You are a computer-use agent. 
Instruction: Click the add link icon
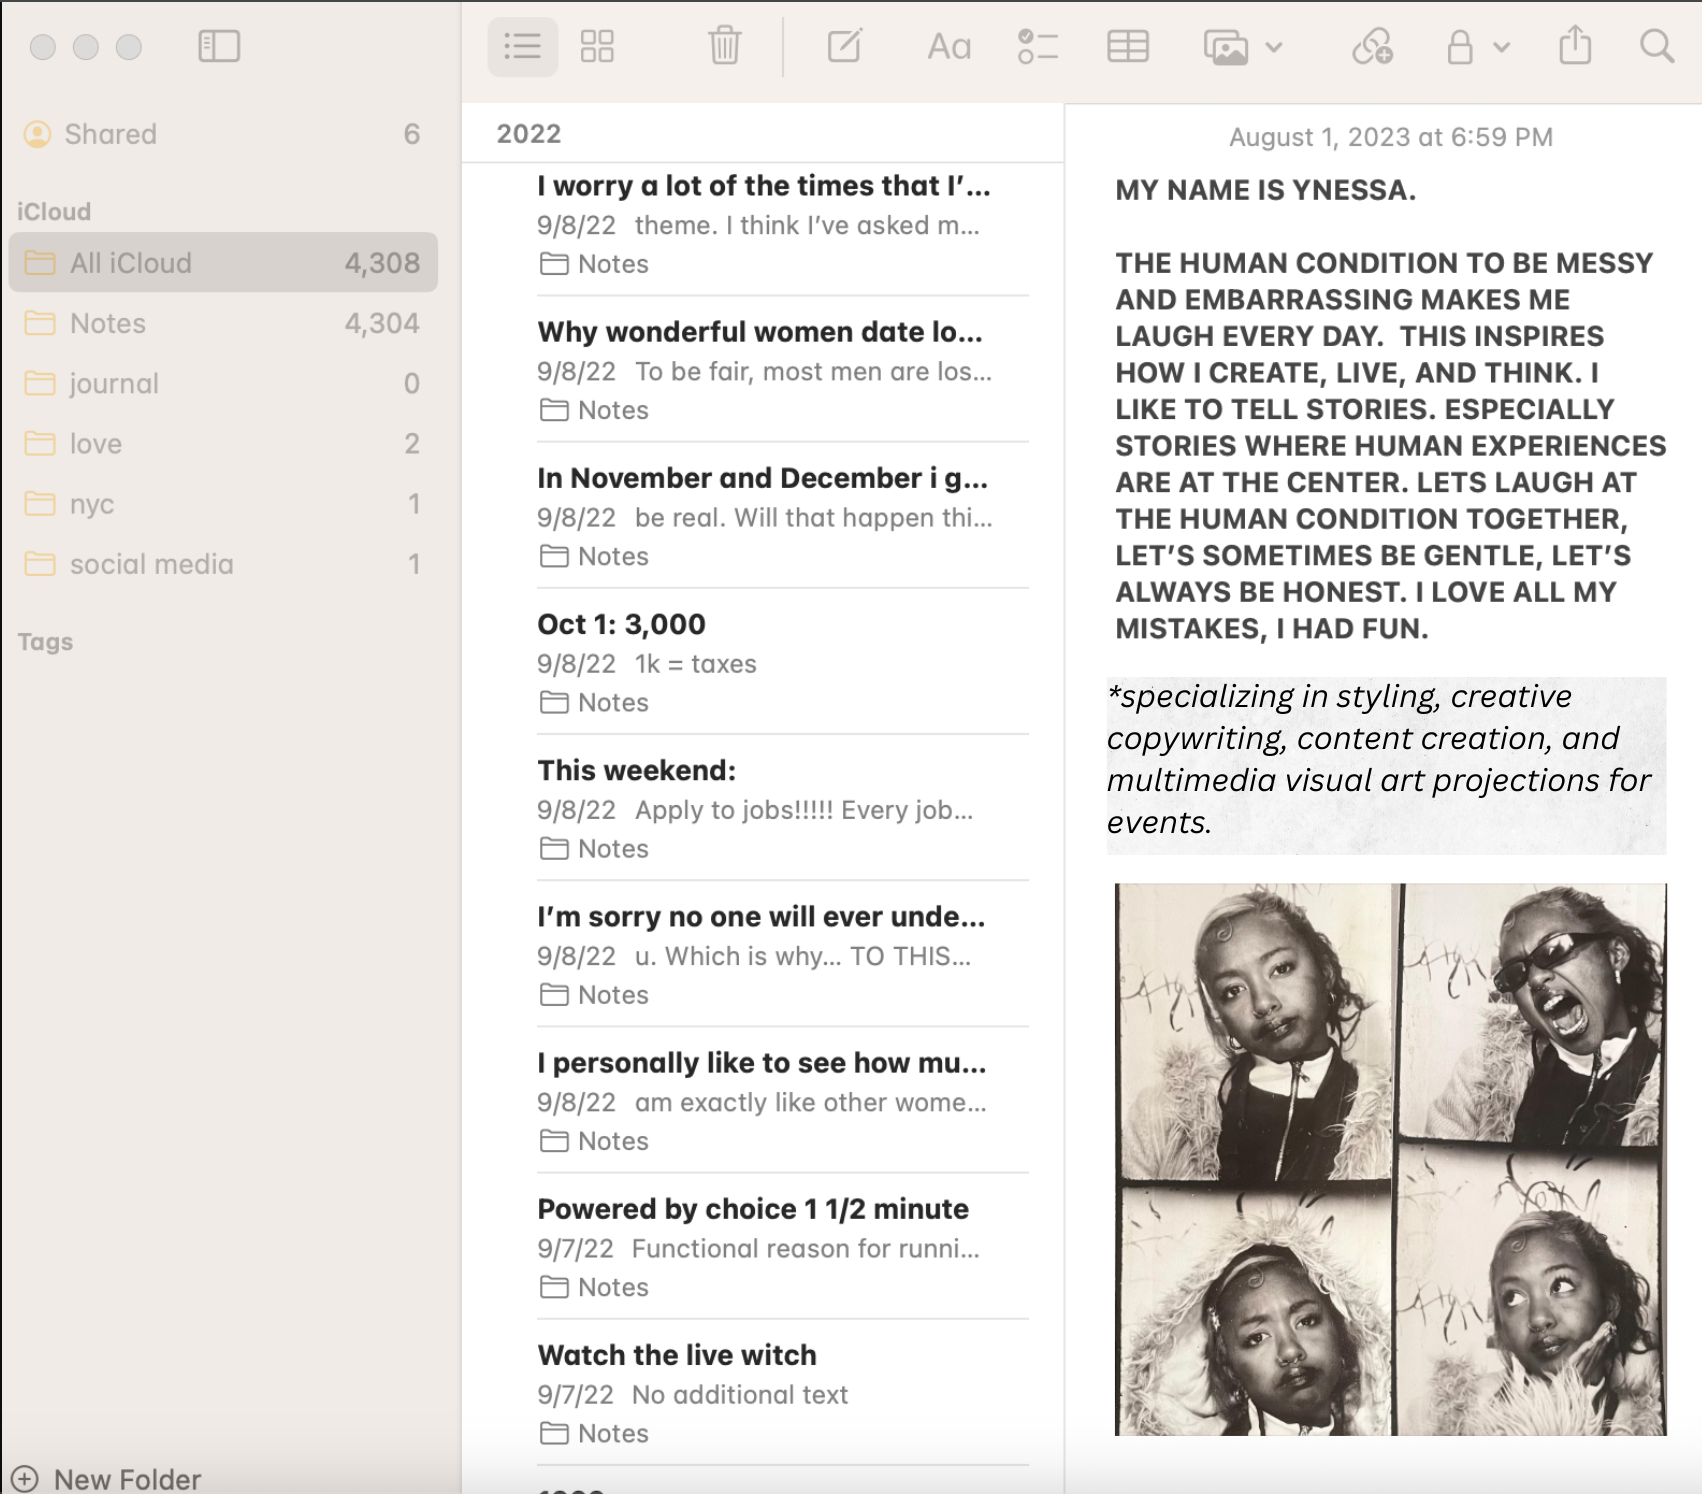[1372, 46]
